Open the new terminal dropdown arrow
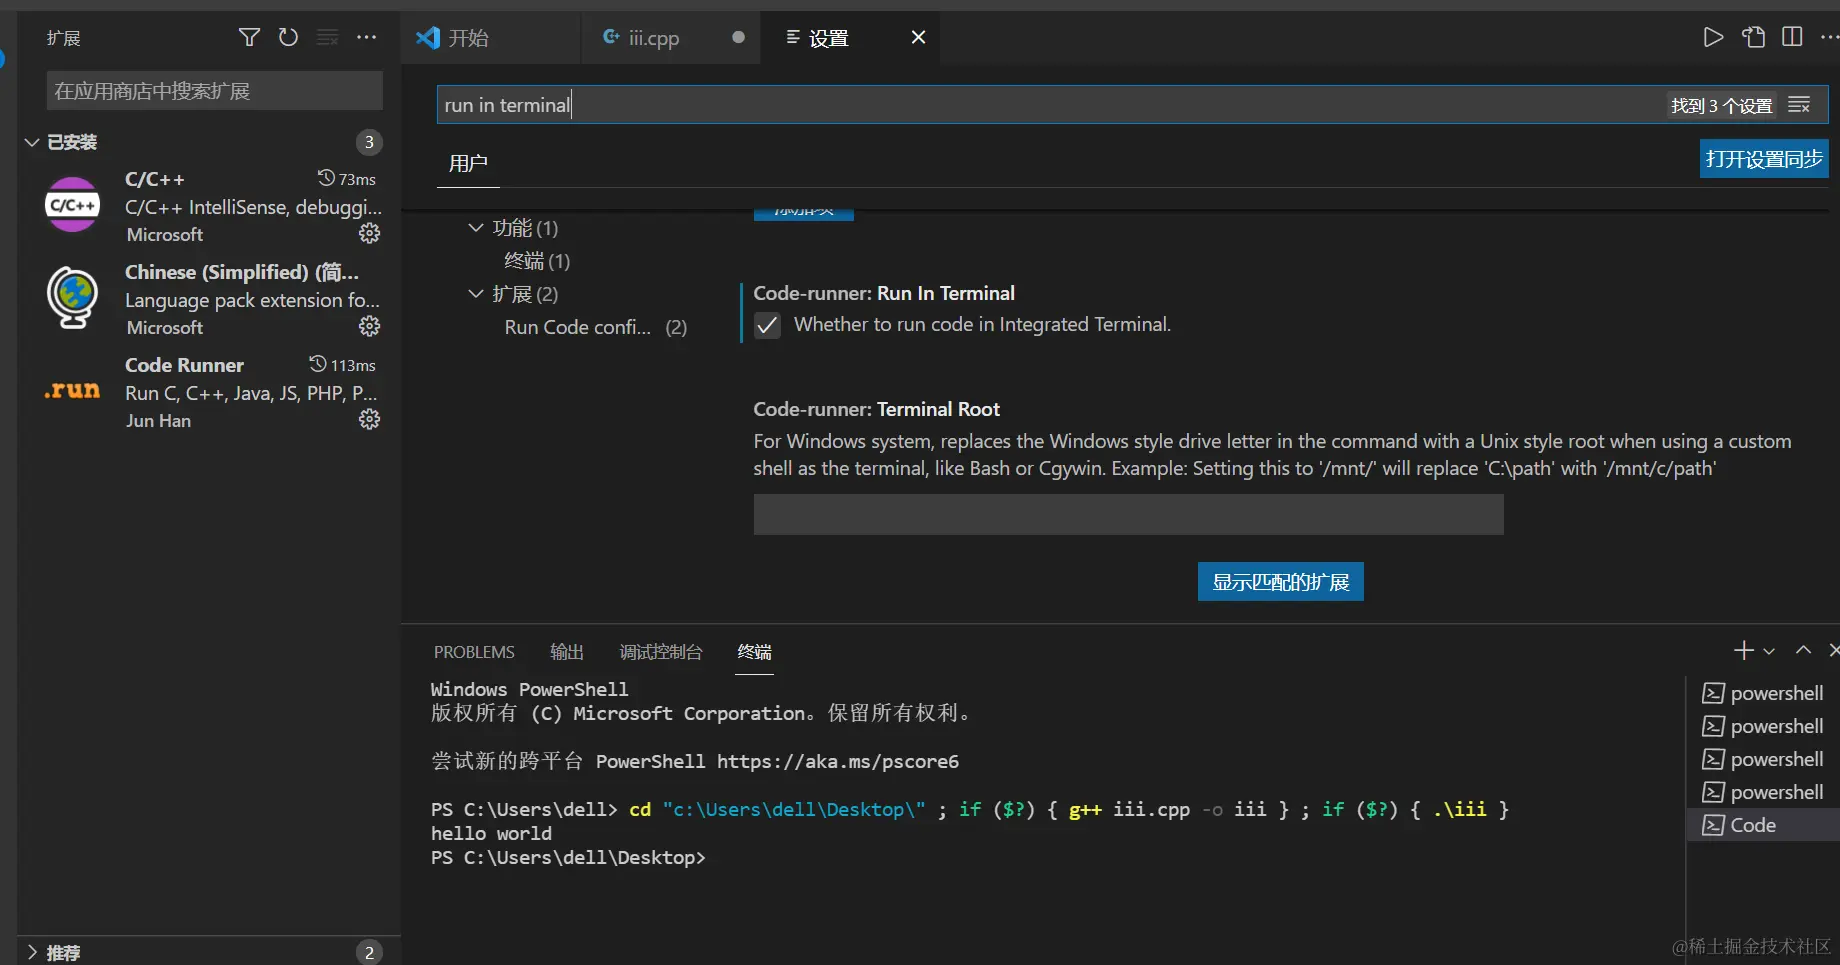Screen dimensions: 1840x965 pyautogui.click(x=1769, y=652)
